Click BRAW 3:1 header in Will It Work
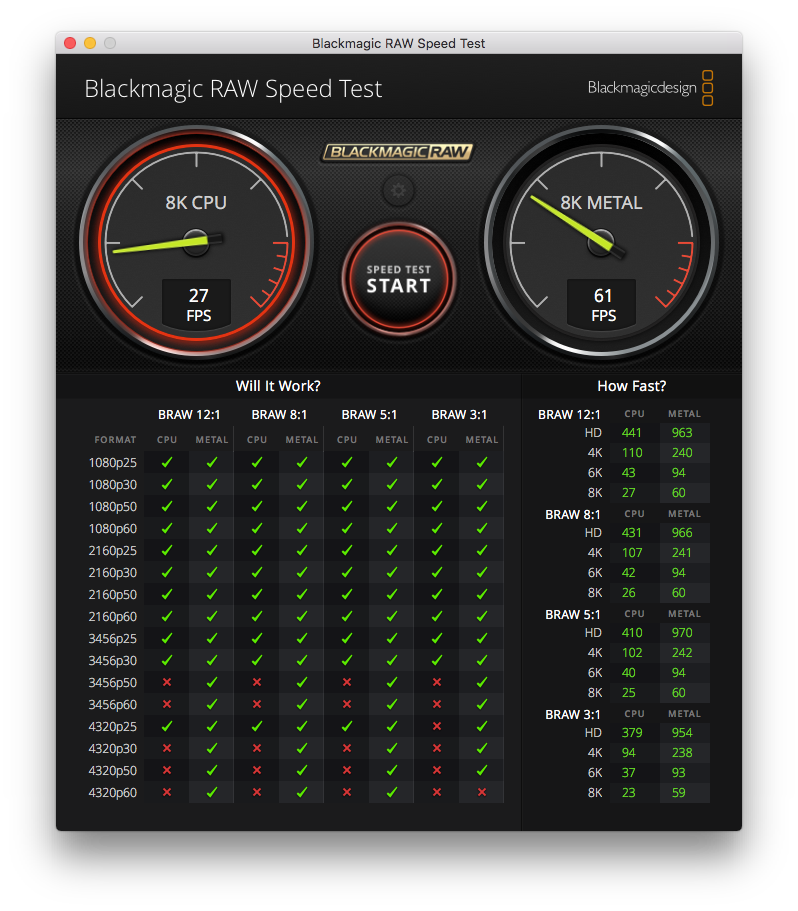The image size is (798, 911). coord(459,415)
